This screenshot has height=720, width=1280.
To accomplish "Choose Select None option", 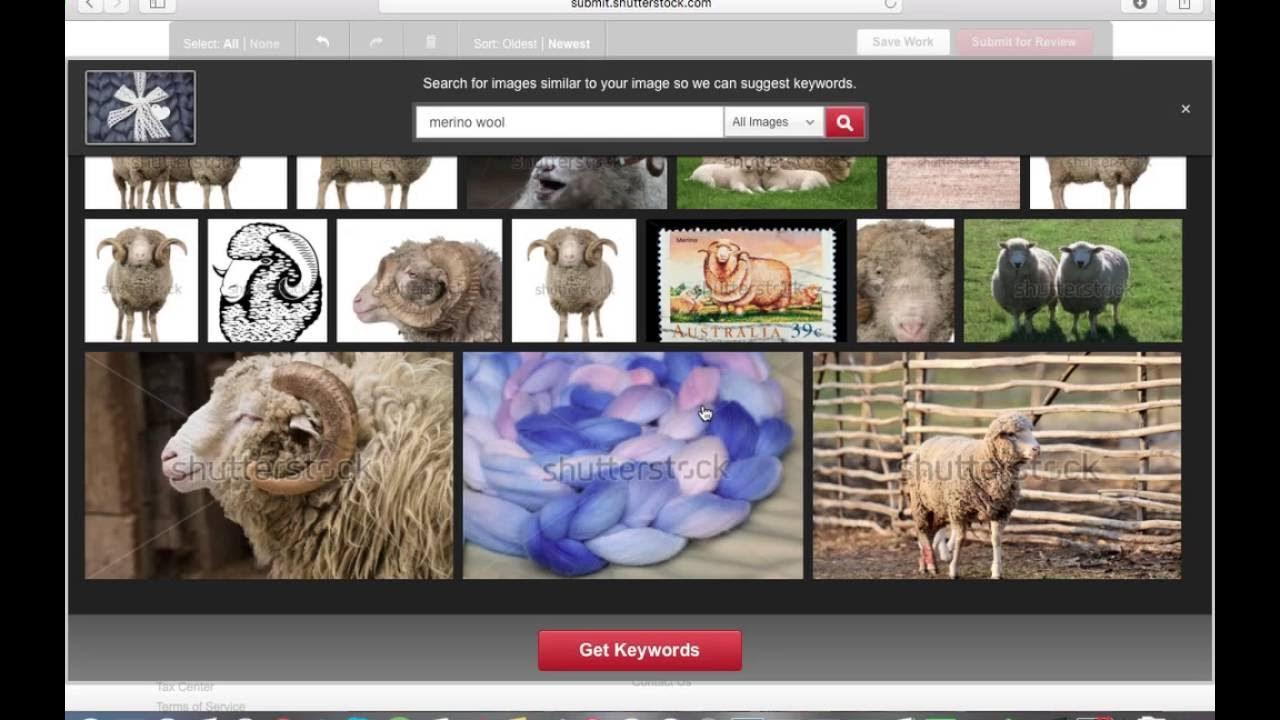I will 264,44.
